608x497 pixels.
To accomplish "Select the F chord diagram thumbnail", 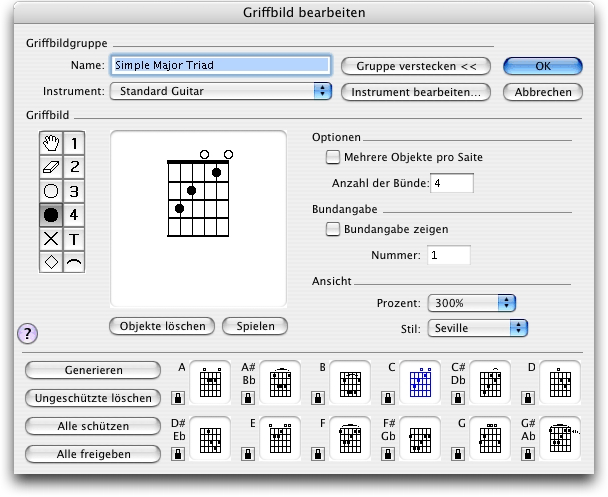I will click(350, 438).
